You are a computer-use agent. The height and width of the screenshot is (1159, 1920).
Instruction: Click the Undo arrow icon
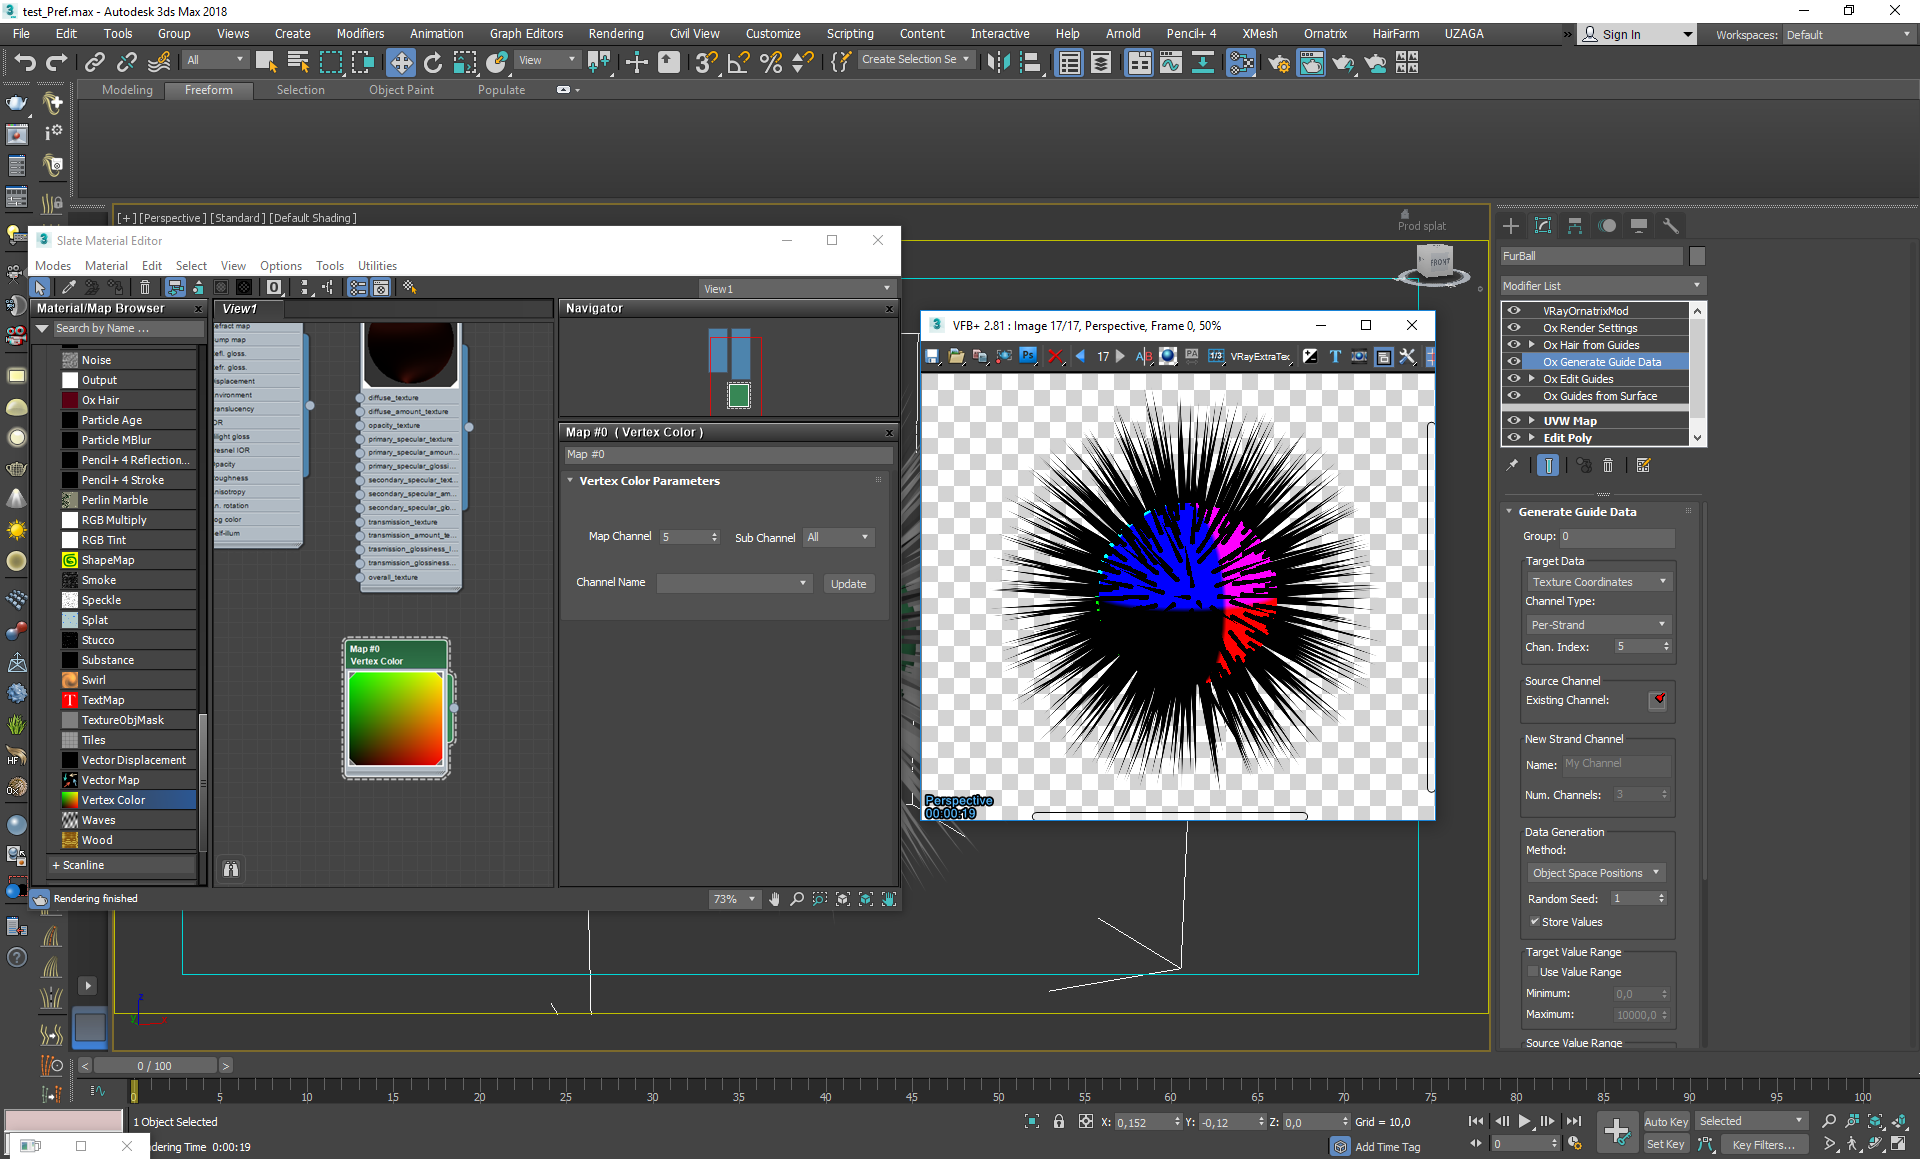[24, 63]
